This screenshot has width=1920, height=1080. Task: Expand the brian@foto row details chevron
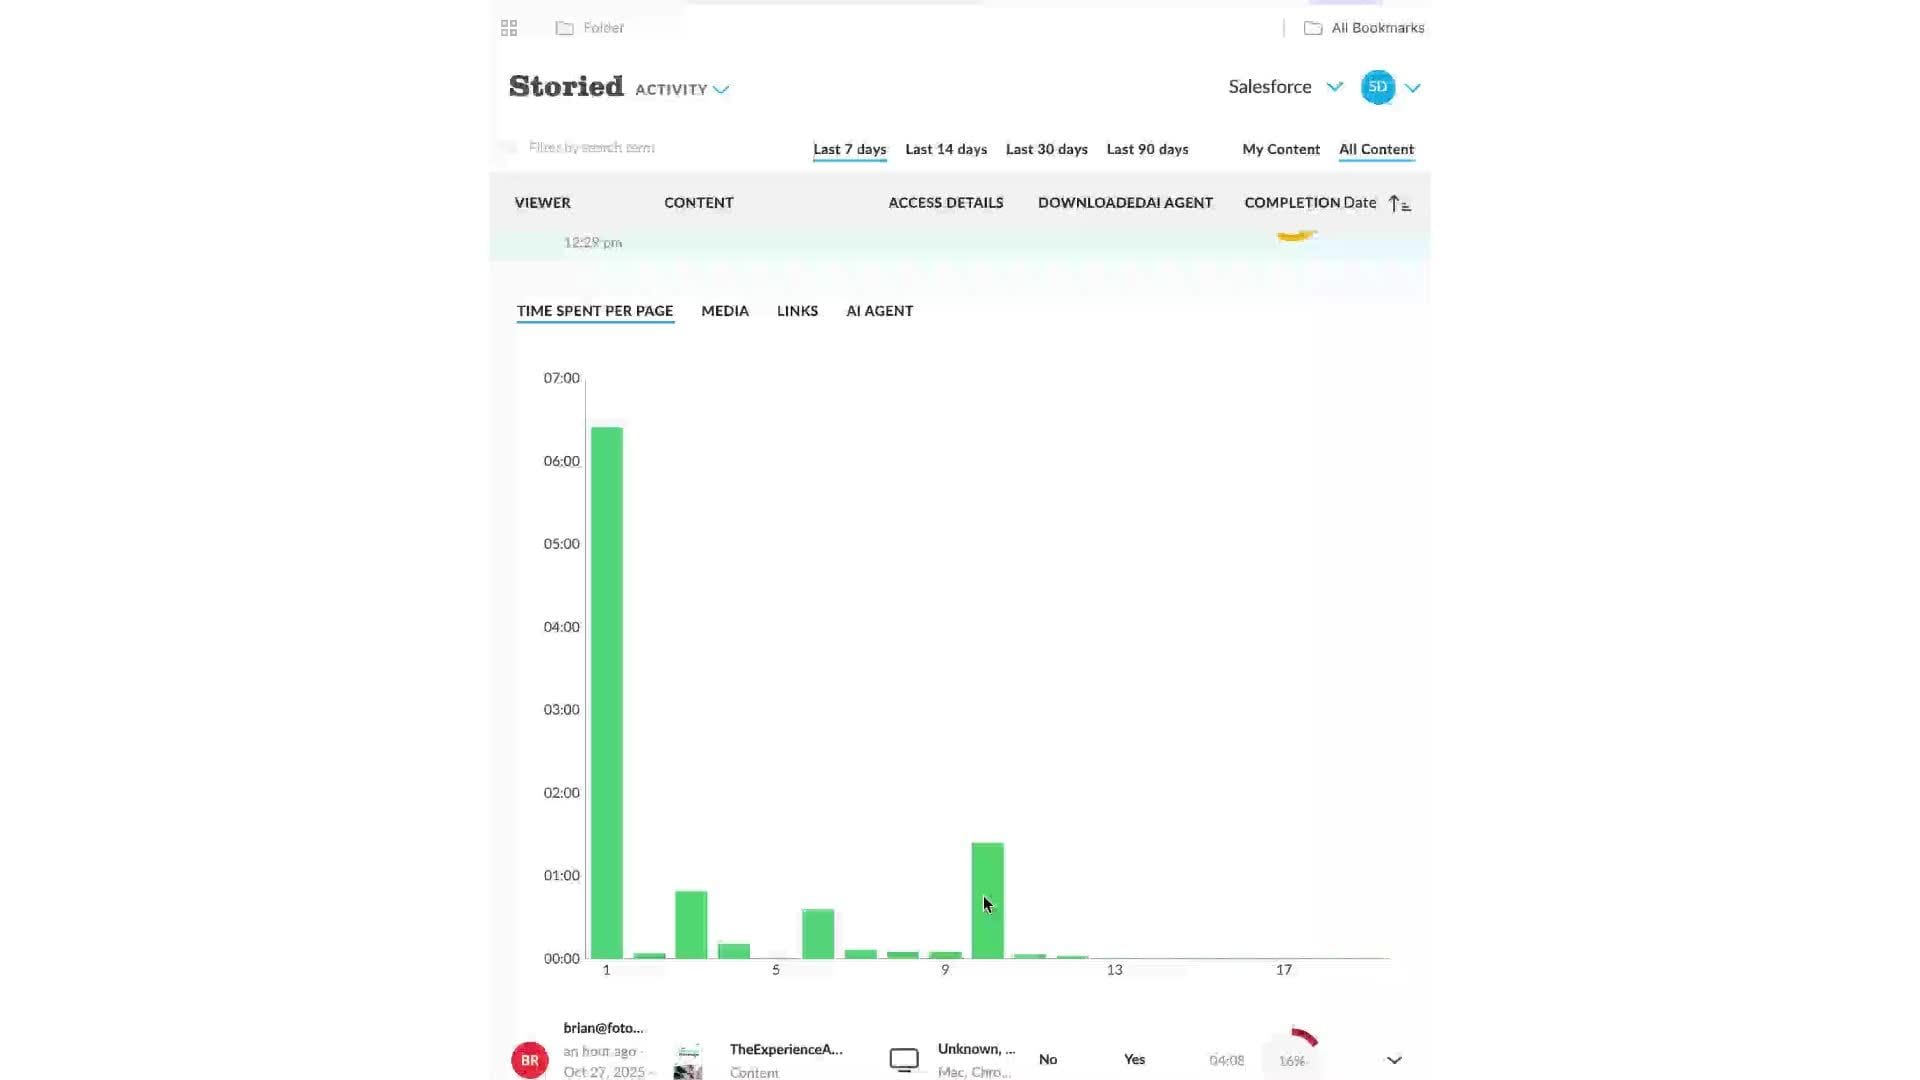(1394, 1060)
